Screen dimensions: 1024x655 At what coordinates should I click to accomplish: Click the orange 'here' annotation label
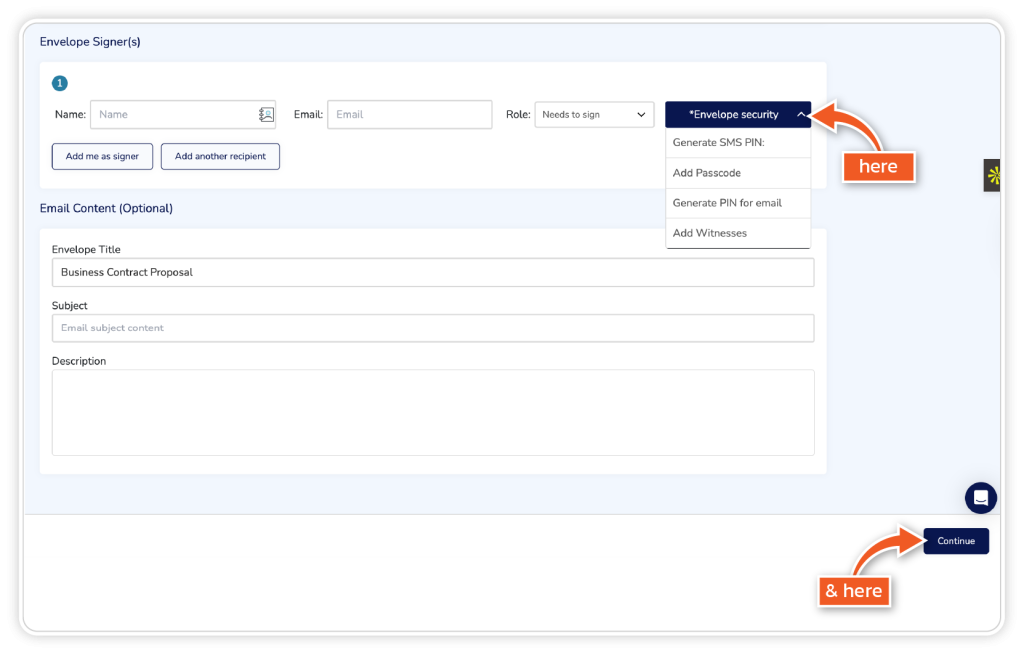click(x=878, y=167)
